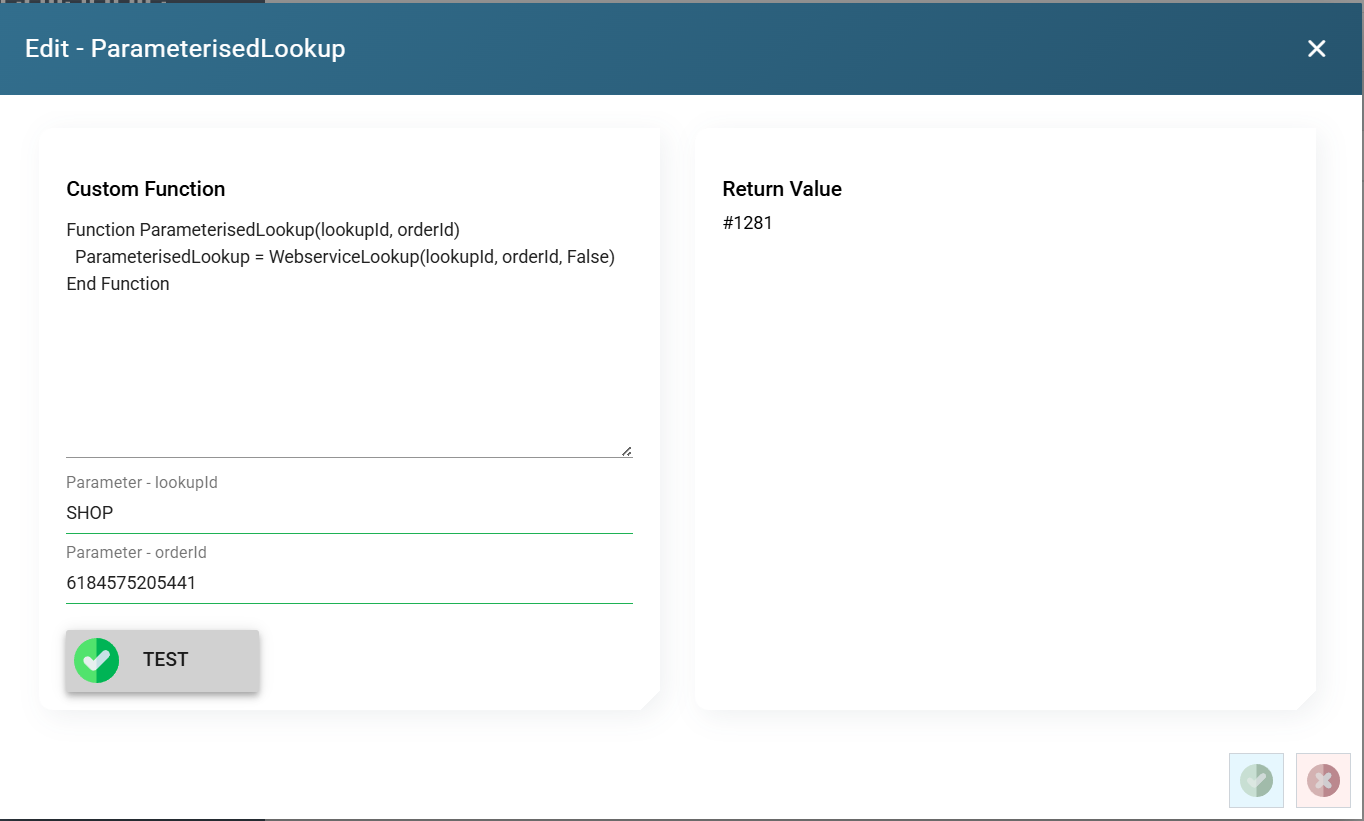Click the dialog title 'Edit - ParameterisedLookup'

[x=185, y=48]
